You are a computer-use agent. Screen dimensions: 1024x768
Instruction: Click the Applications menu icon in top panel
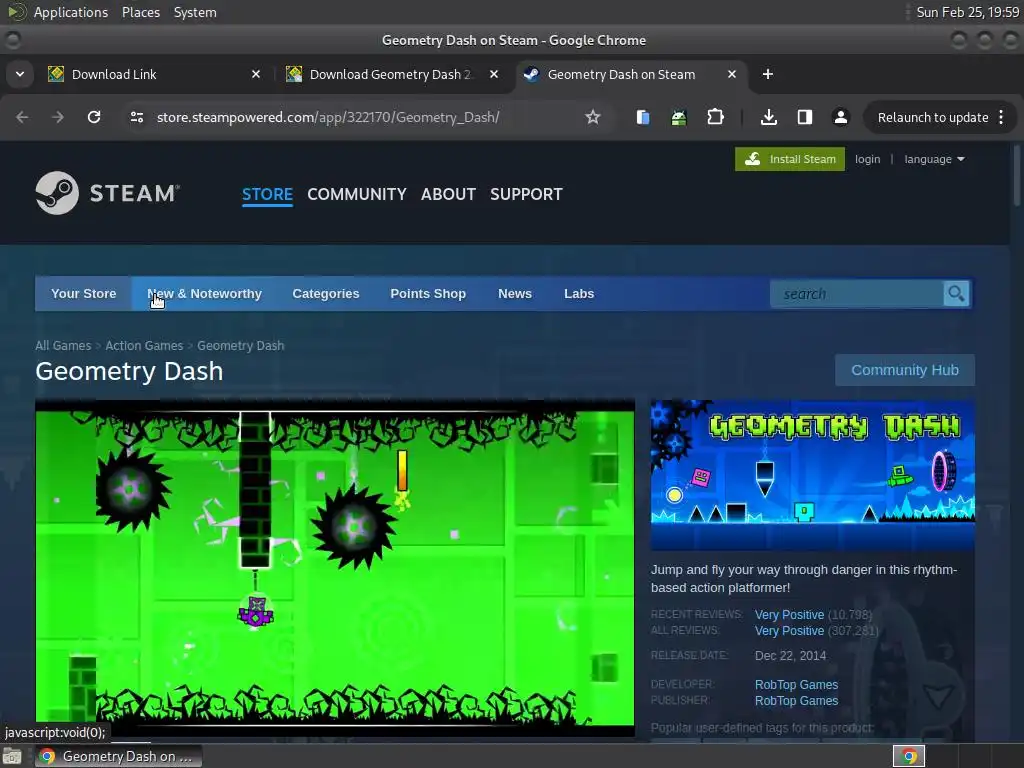point(16,12)
